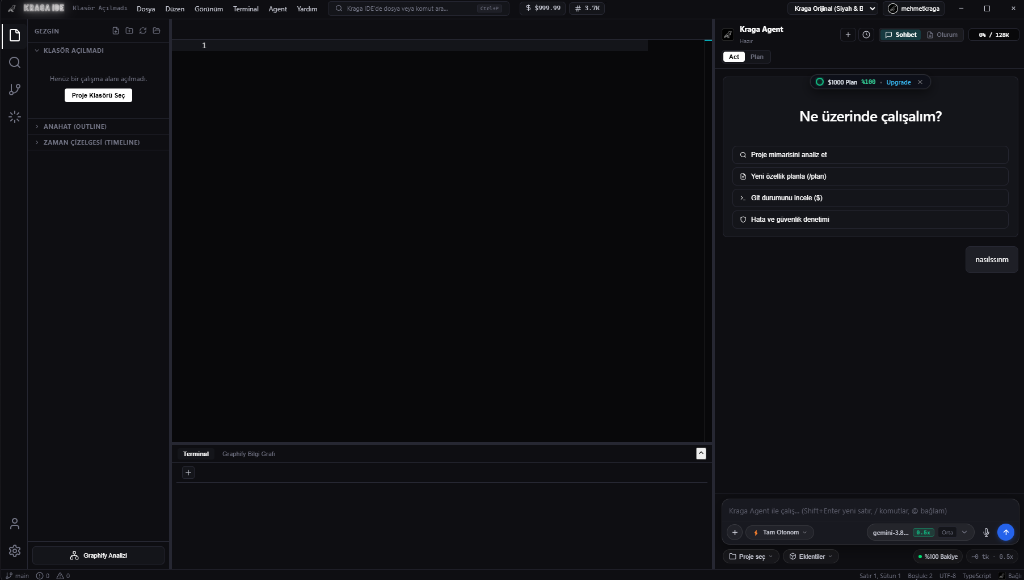Add a new terminal with the plus button
Screen dimensions: 1024x580
tap(188, 472)
